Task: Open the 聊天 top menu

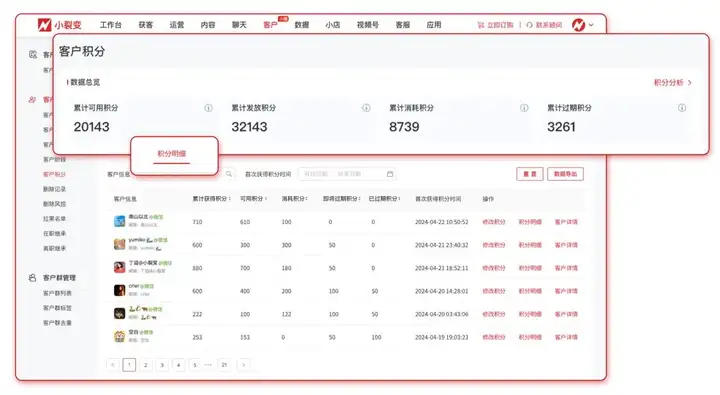Action: (x=239, y=25)
